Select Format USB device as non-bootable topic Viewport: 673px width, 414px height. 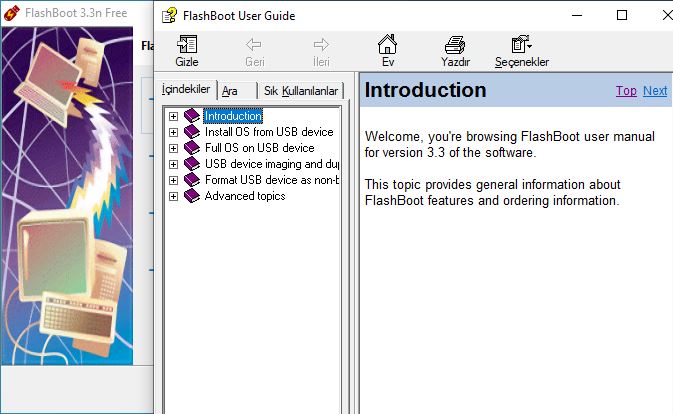(272, 180)
